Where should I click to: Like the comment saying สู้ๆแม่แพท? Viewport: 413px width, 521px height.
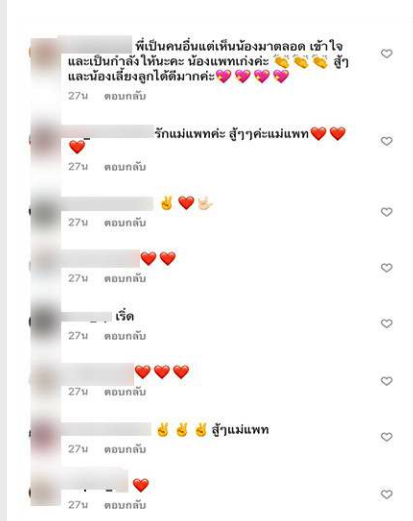pyautogui.click(x=386, y=437)
